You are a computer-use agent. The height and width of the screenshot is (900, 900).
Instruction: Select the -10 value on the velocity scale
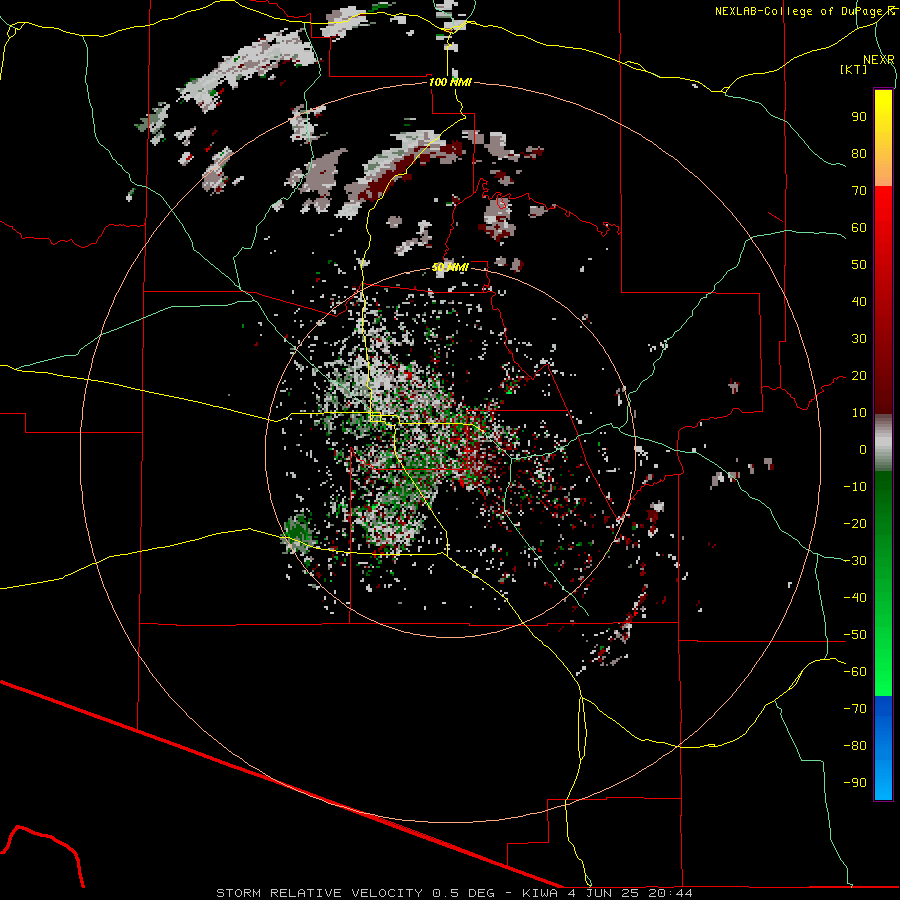(x=855, y=487)
